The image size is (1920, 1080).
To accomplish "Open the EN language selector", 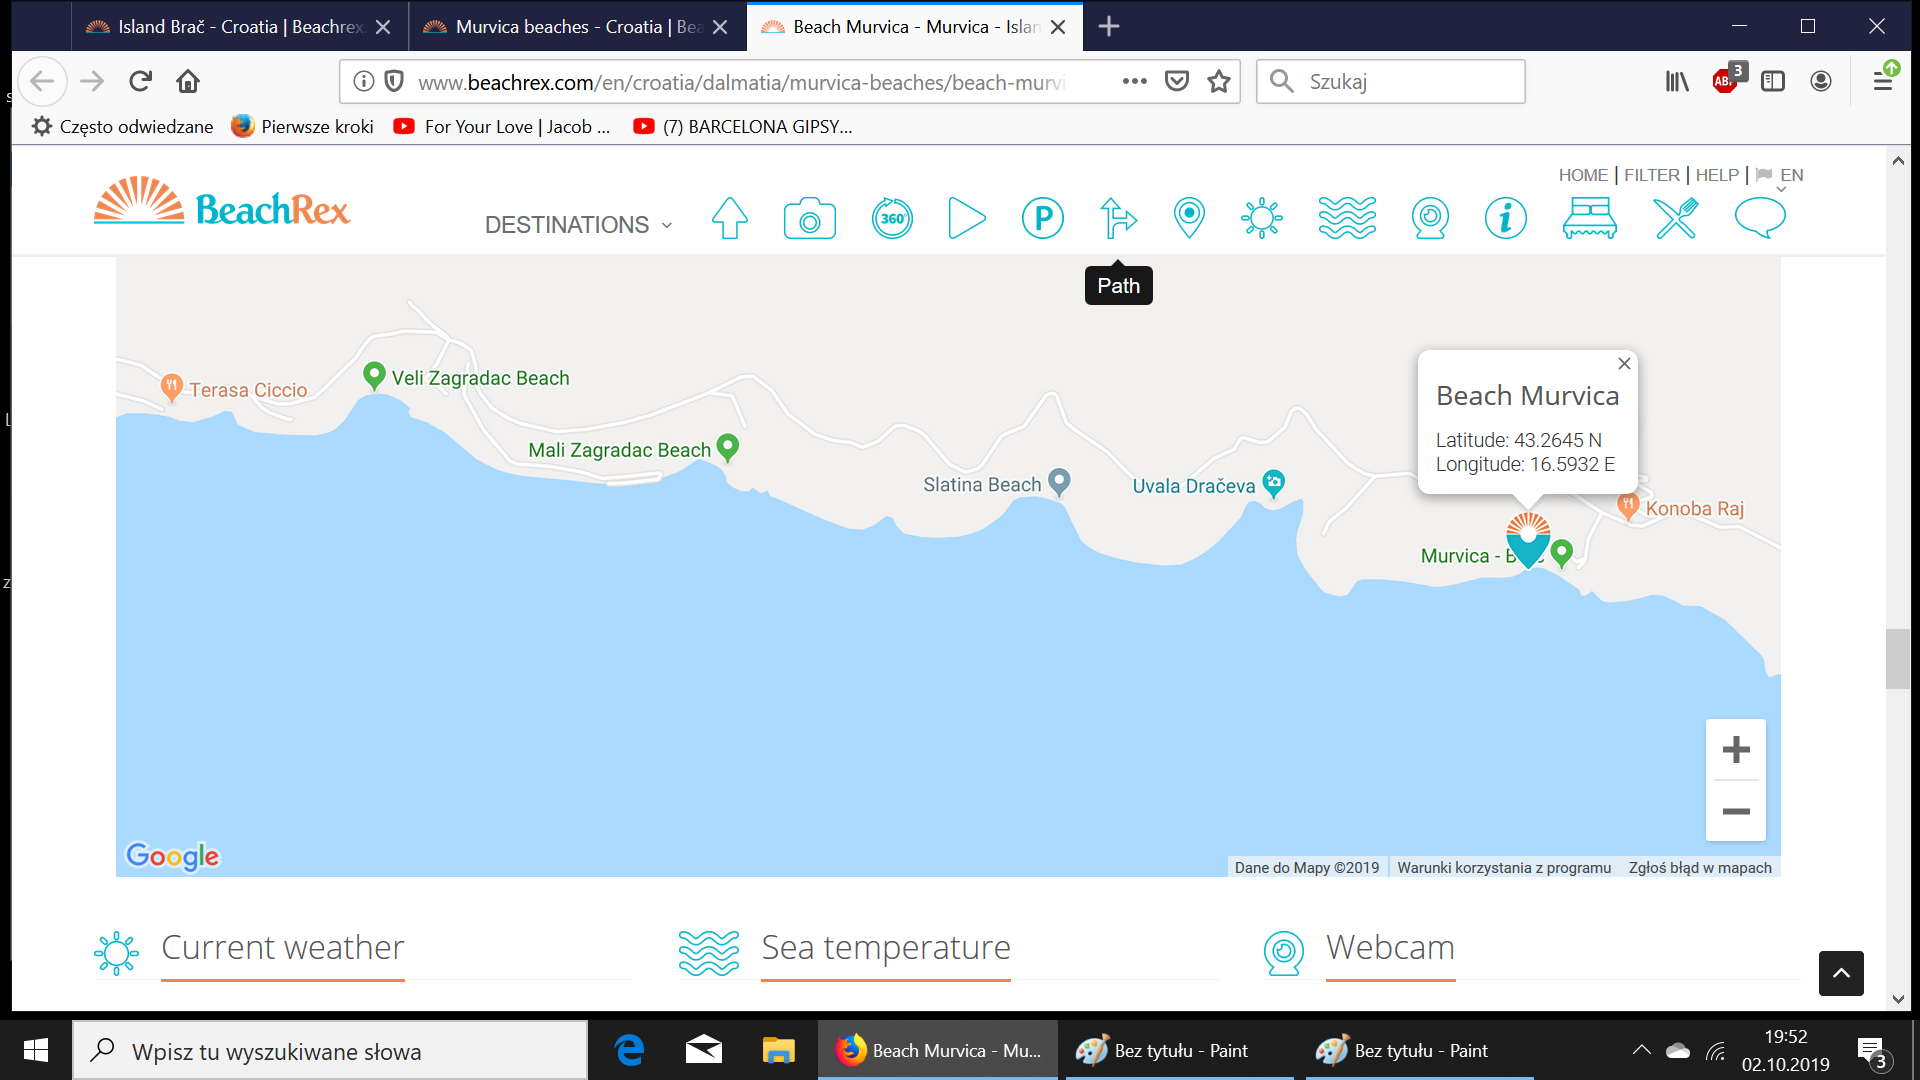I will [1790, 175].
